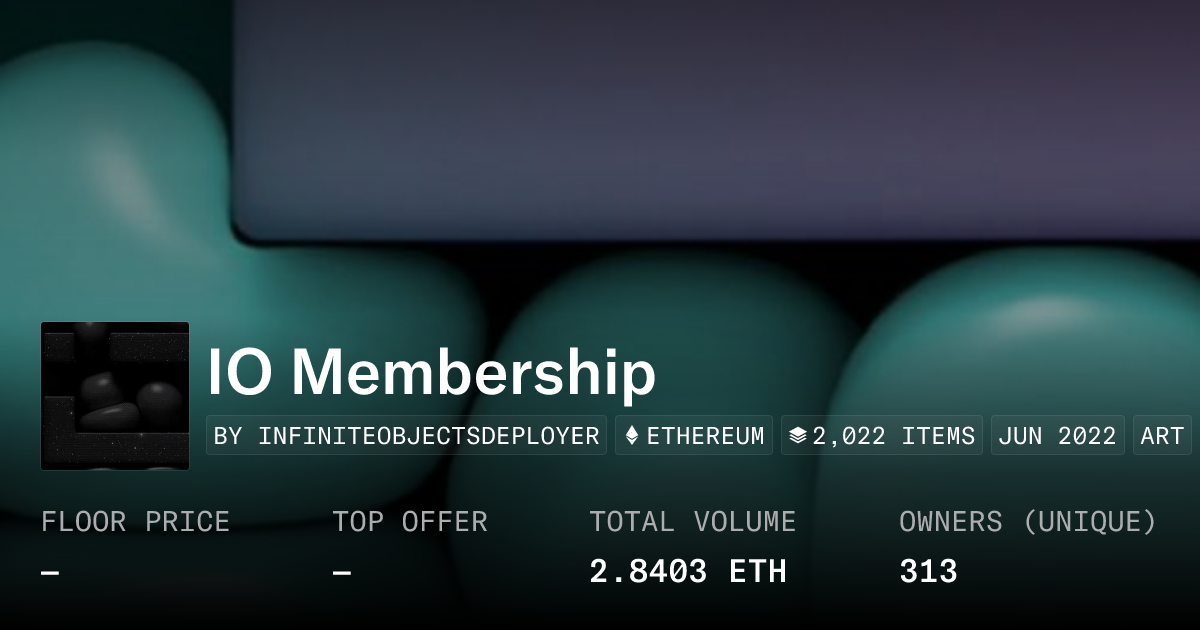
Task: Click the 313 unique owners count
Action: (928, 572)
